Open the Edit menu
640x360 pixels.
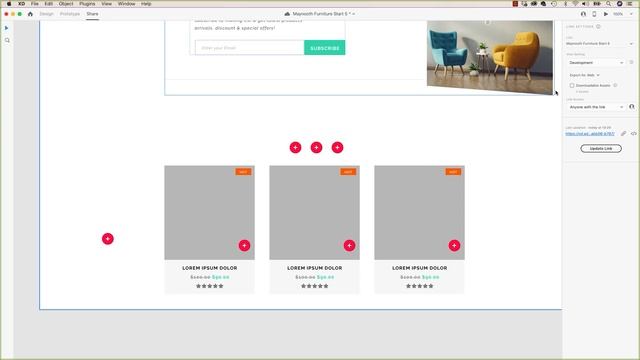(49, 4)
